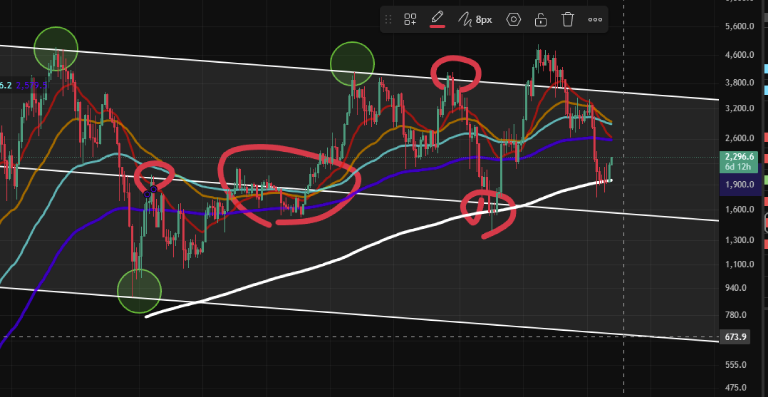Click the 1,300.0 price scale value

pyautogui.click(x=739, y=240)
